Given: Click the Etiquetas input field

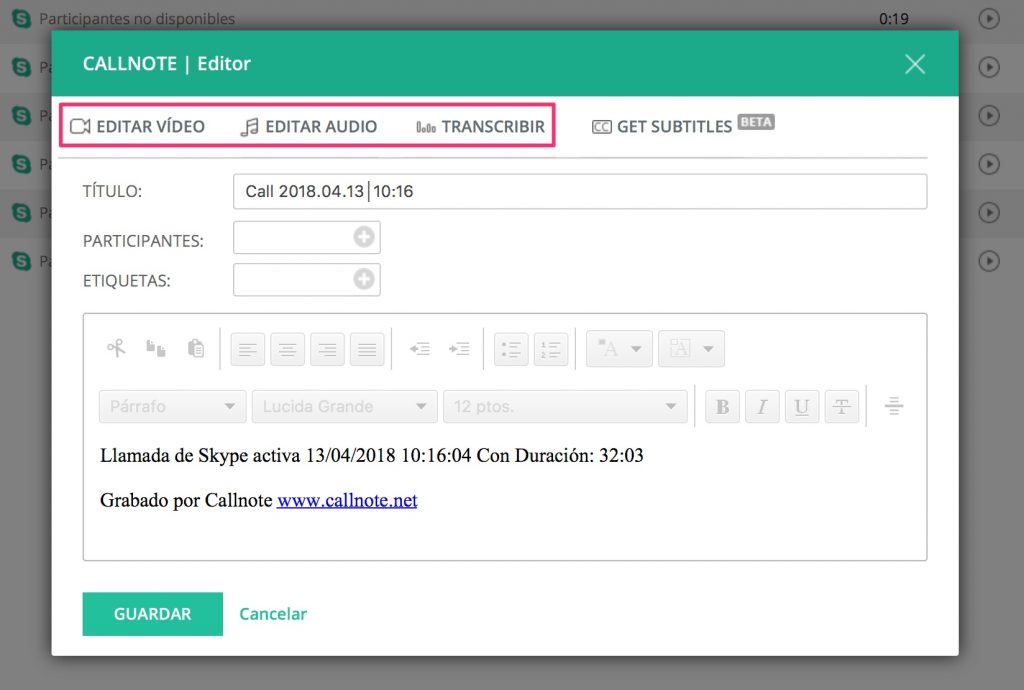Looking at the screenshot, I should click(x=306, y=279).
